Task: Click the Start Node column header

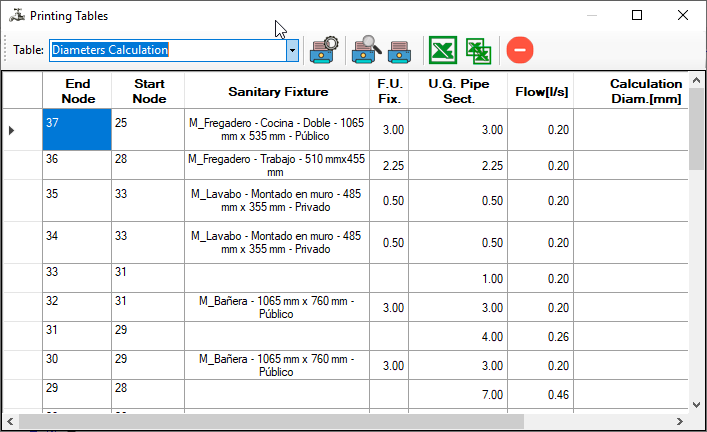Action: pos(148,91)
